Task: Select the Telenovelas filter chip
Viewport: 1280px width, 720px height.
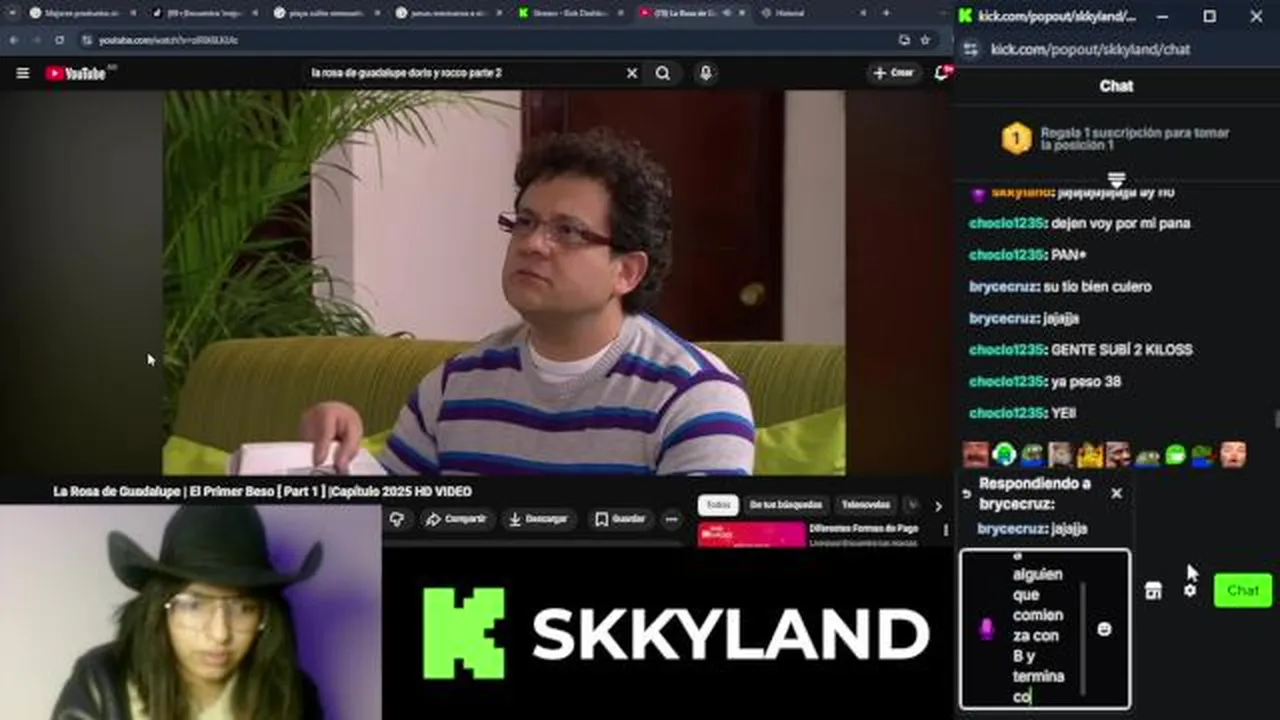Action: [x=866, y=505]
